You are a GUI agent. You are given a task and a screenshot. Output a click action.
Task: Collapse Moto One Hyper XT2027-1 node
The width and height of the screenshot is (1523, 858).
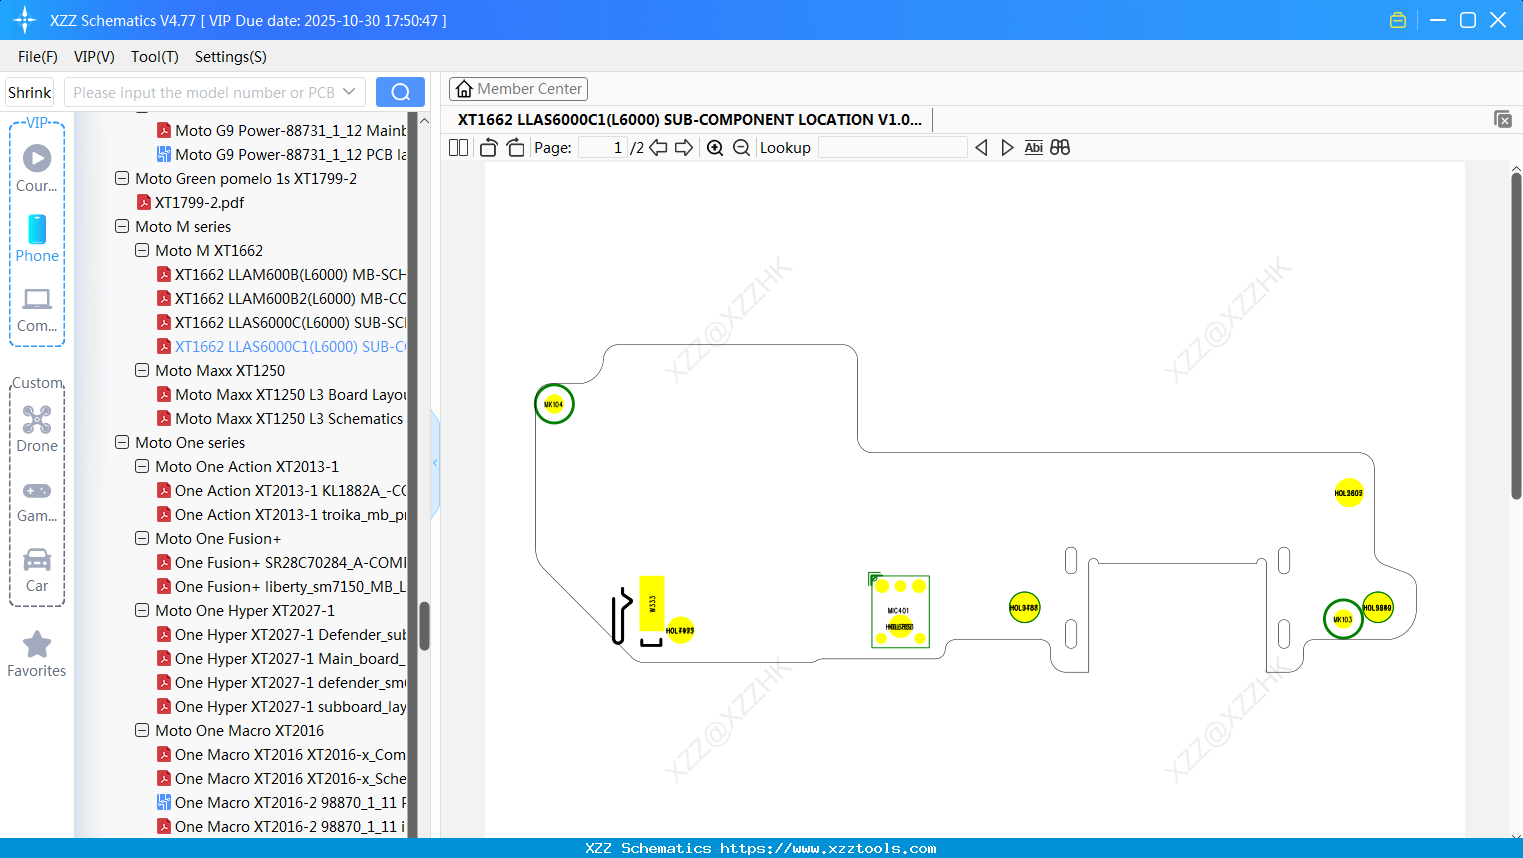(x=142, y=610)
